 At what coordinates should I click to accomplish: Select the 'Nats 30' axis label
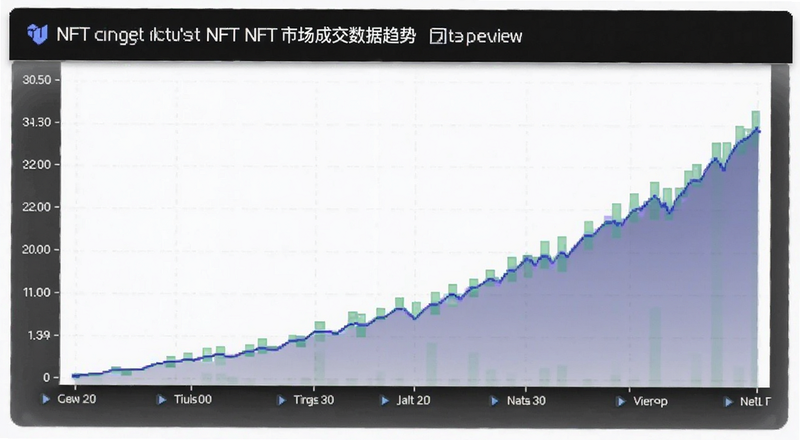[x=526, y=401]
